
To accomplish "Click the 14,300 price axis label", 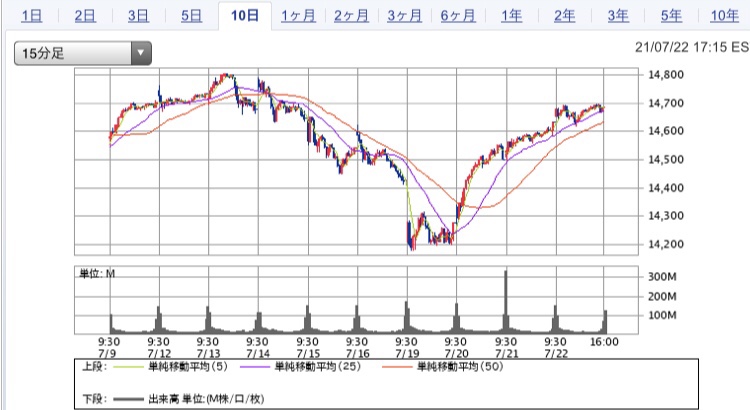I will click(666, 215).
